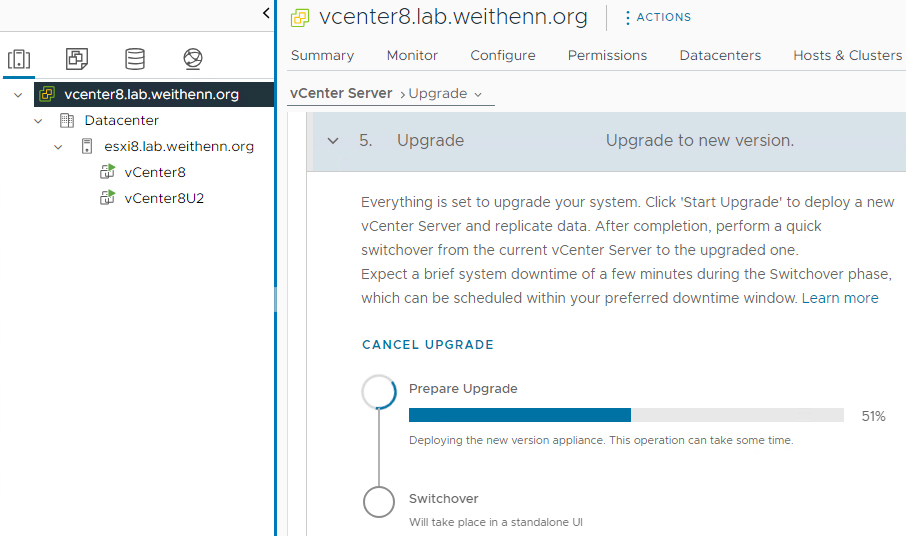Open the Configure tab
The width and height of the screenshot is (906, 536).
coord(503,55)
